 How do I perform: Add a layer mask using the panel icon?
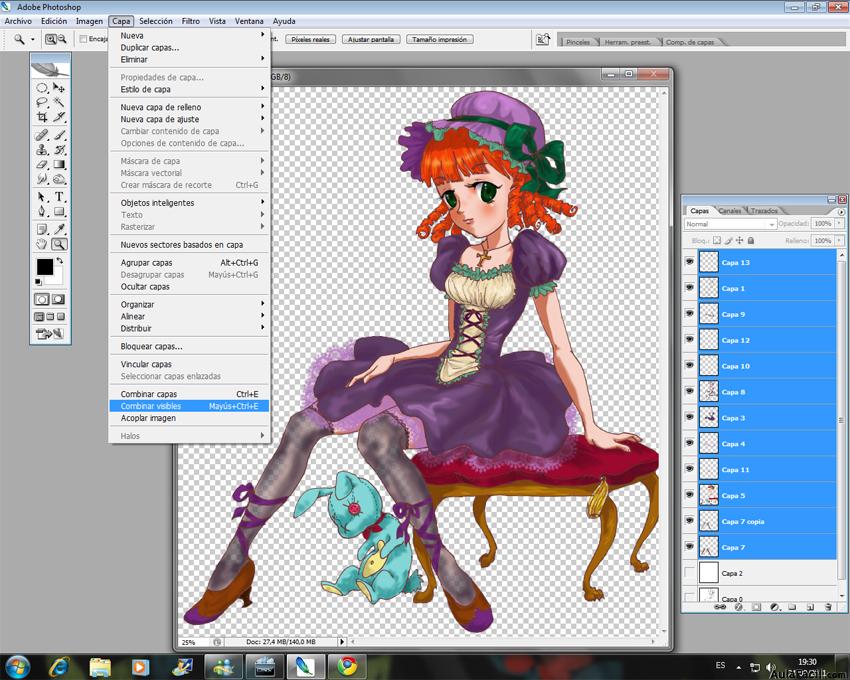point(756,607)
